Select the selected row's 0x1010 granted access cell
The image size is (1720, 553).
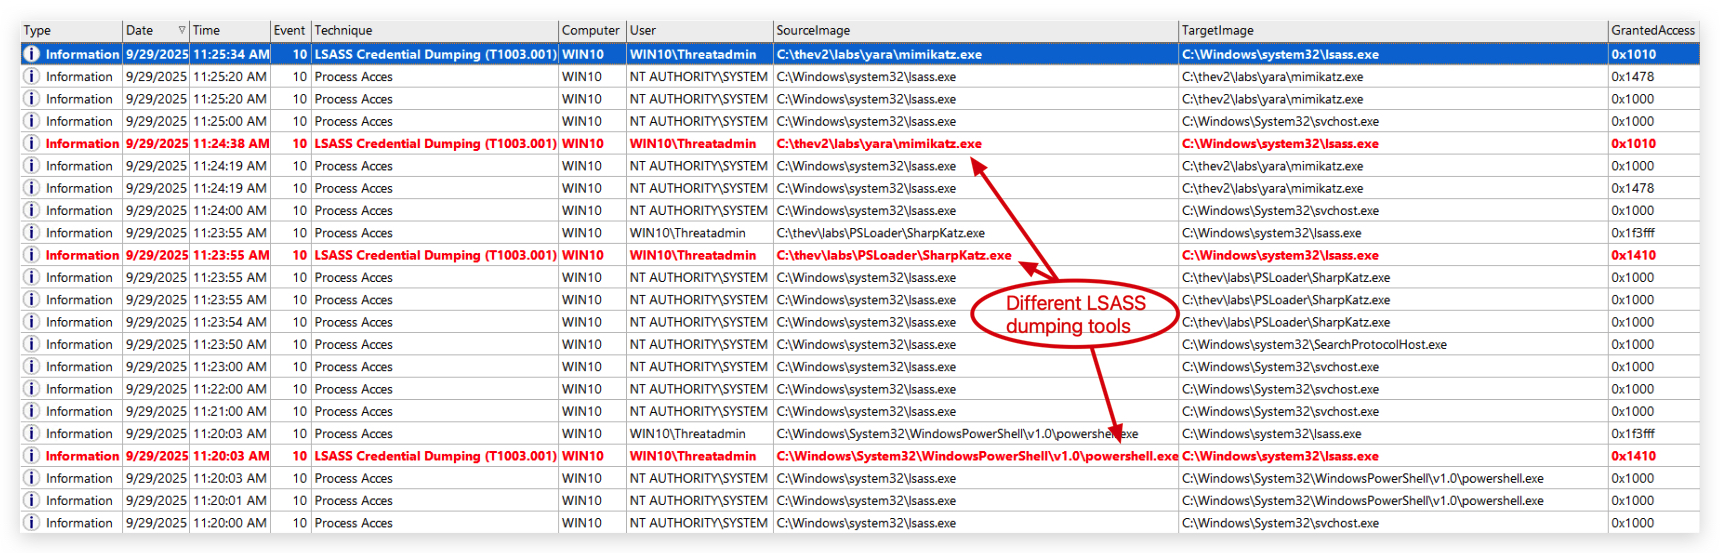1633,54
